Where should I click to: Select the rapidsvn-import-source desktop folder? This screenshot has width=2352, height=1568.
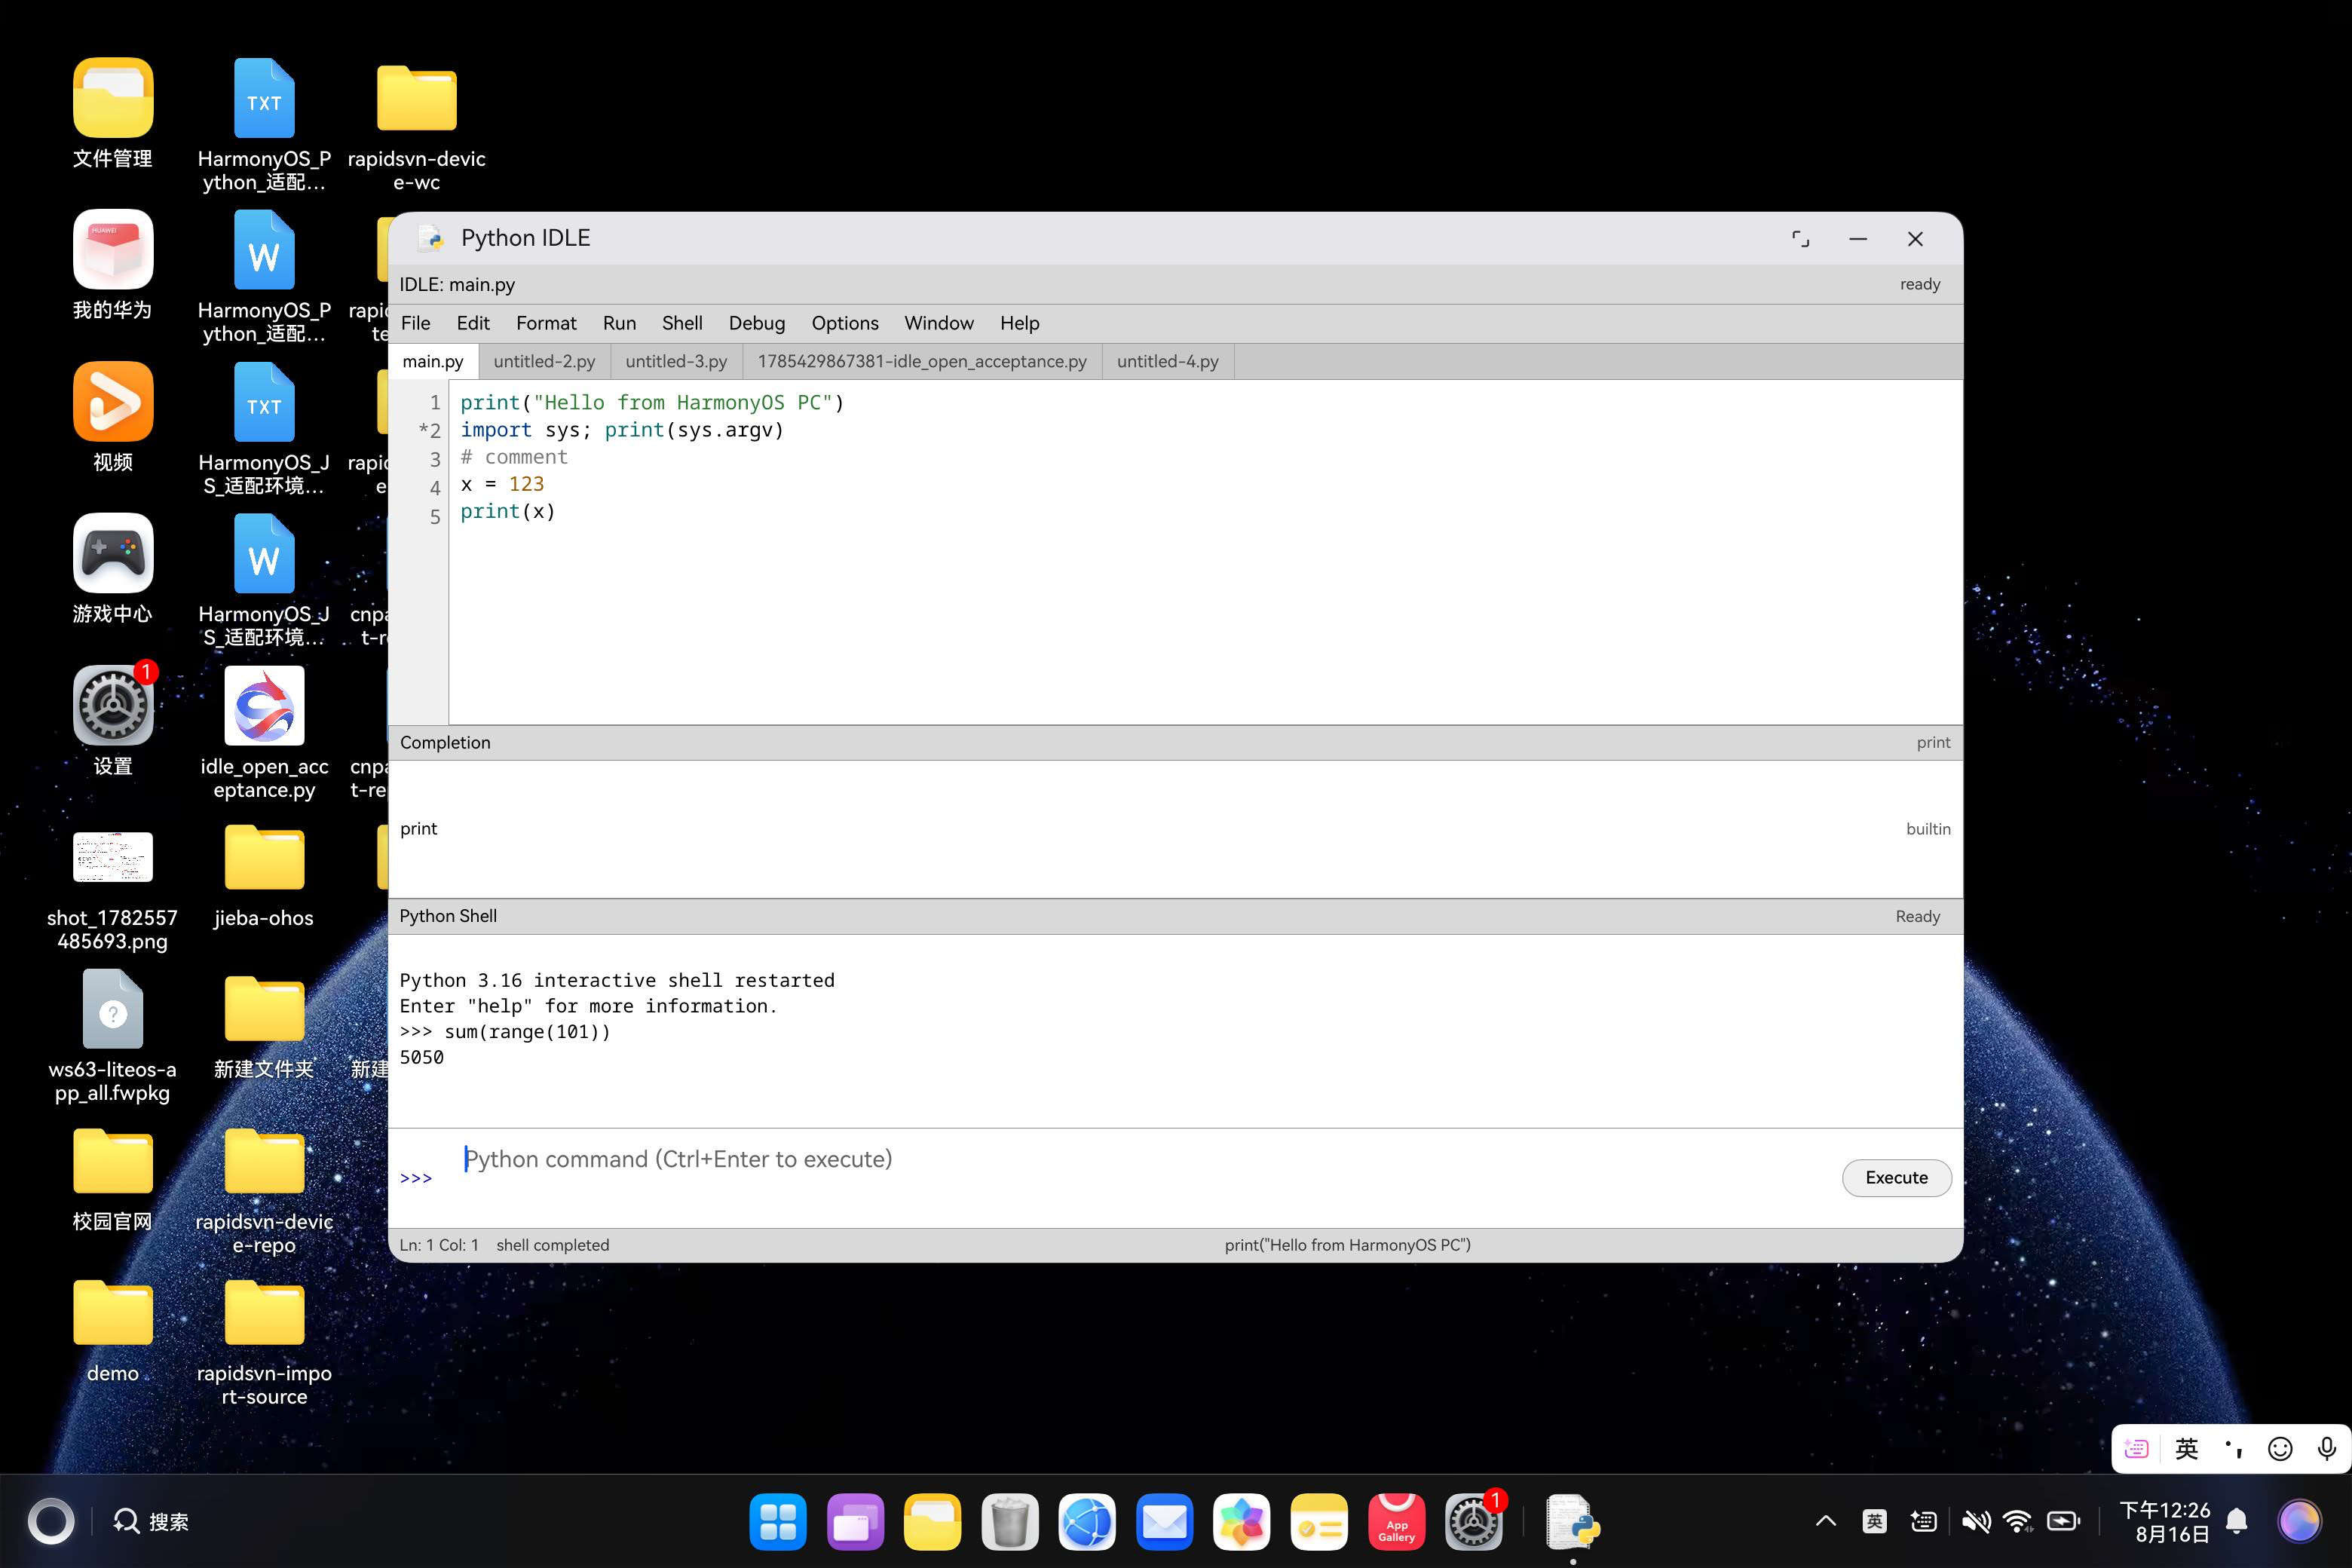point(264,1342)
